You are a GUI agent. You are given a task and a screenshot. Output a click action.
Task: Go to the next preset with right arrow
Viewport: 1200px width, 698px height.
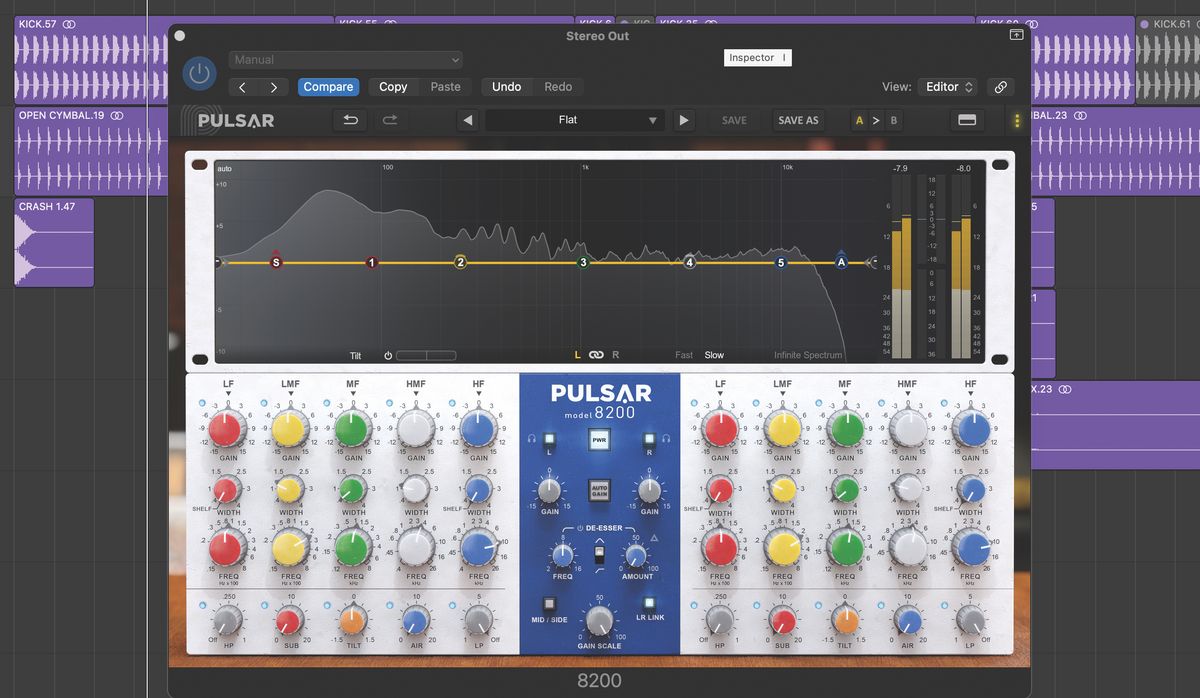coord(684,120)
